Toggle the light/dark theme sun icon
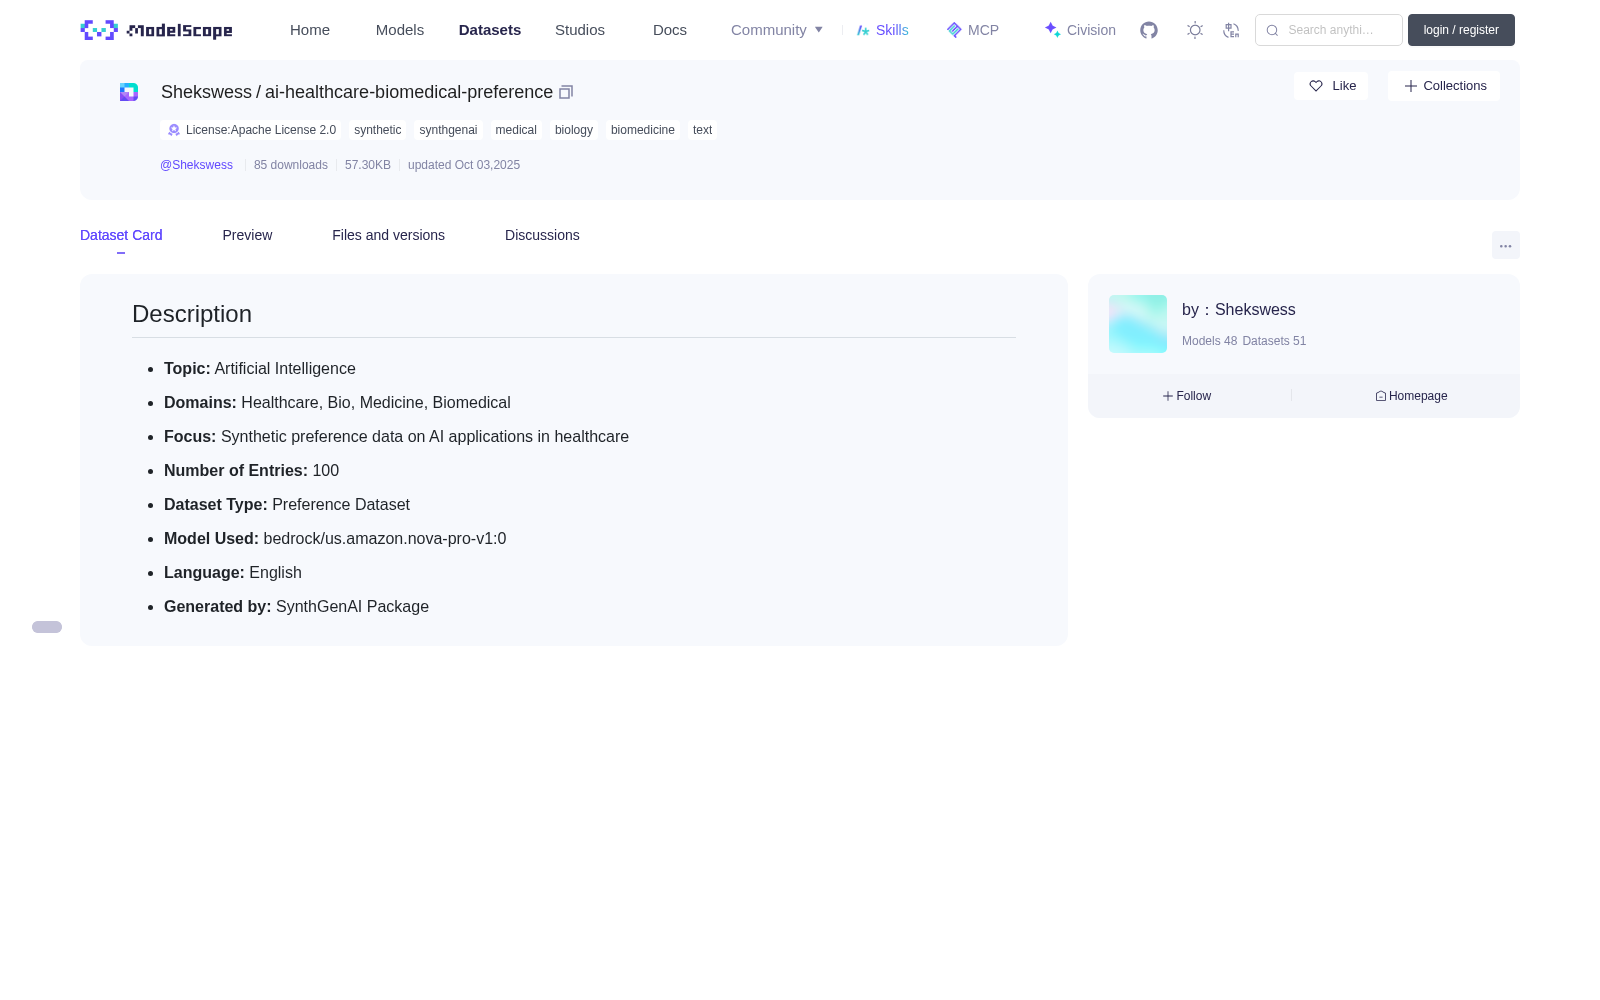The width and height of the screenshot is (1600, 1000). click(x=1195, y=30)
